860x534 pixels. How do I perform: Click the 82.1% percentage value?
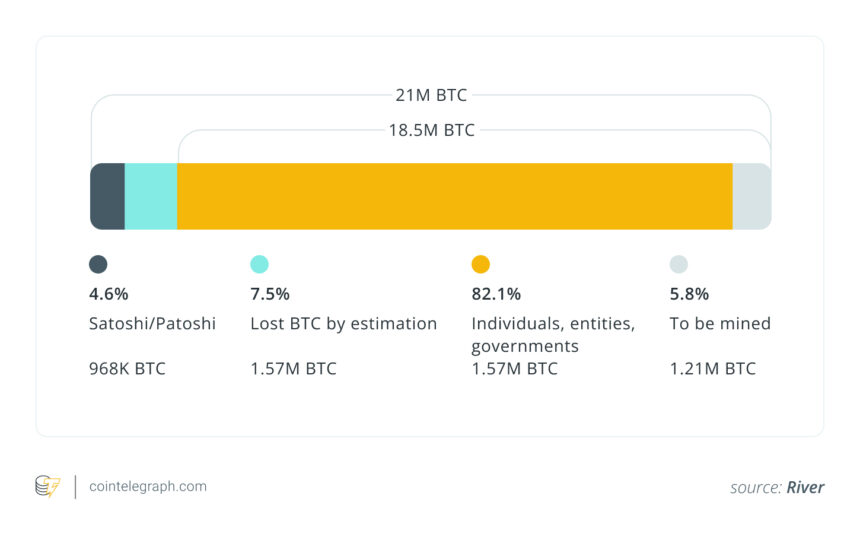point(495,294)
